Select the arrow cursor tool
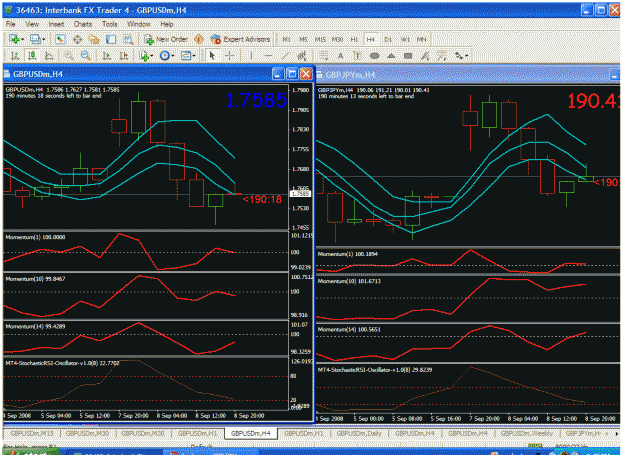 click(x=212, y=55)
